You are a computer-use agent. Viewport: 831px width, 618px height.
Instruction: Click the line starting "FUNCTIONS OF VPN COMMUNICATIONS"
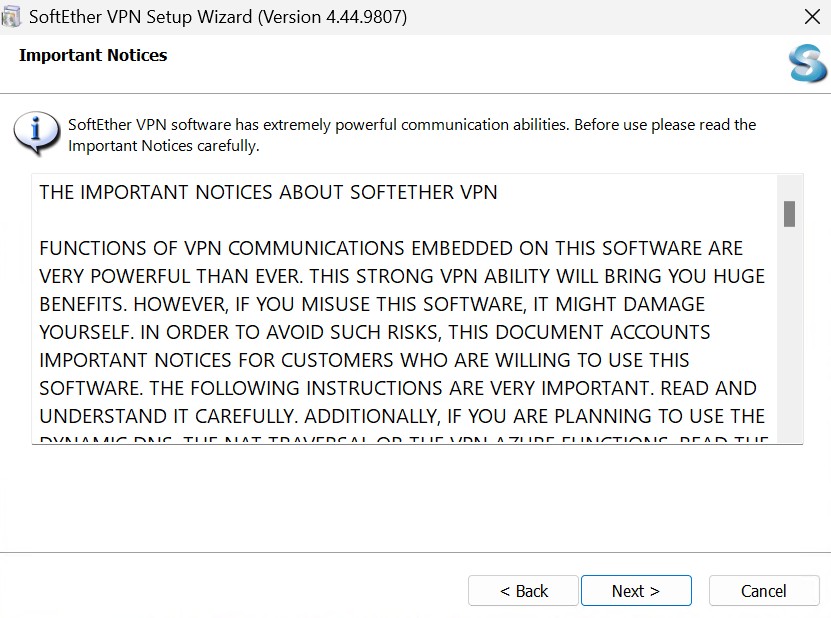point(391,248)
